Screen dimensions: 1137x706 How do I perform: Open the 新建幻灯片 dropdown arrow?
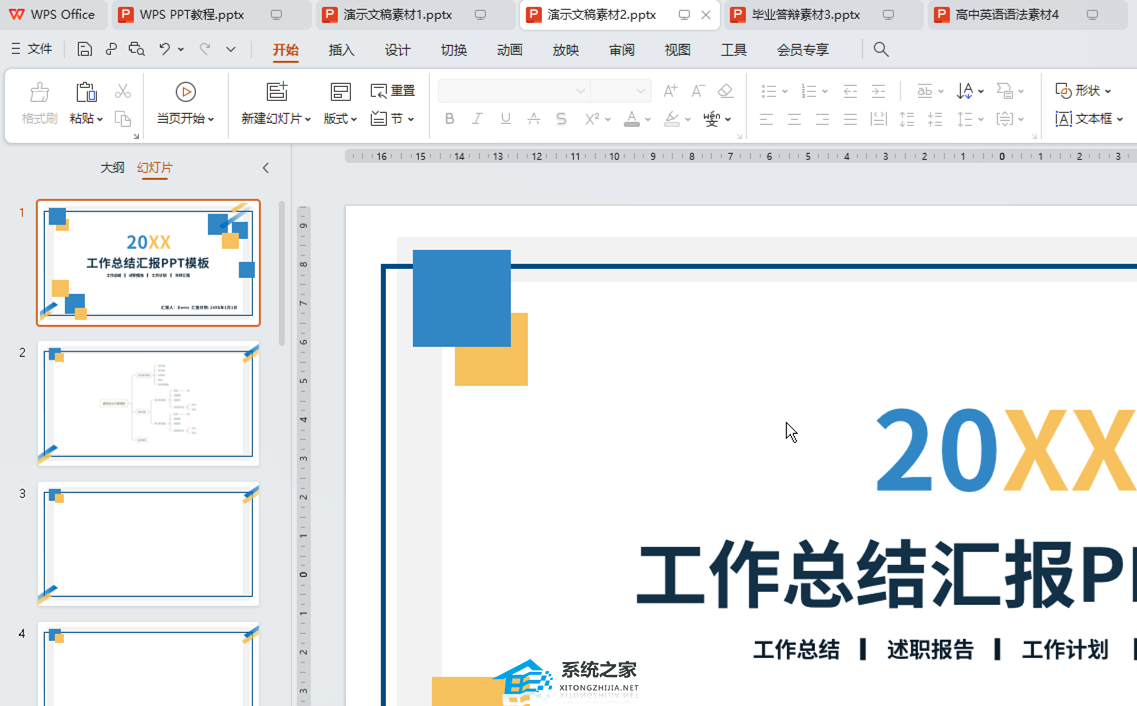(x=308, y=120)
